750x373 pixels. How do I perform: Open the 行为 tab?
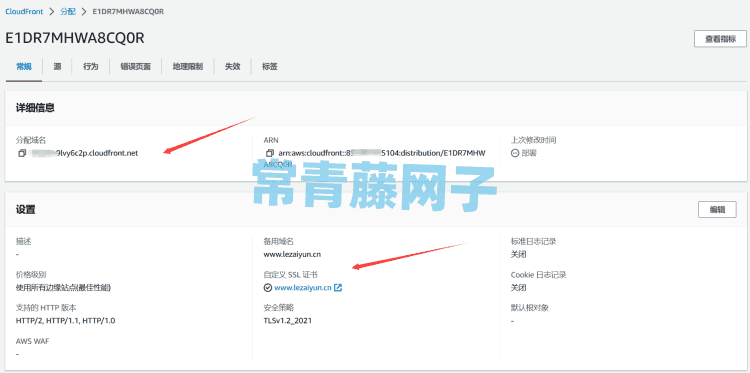point(90,67)
